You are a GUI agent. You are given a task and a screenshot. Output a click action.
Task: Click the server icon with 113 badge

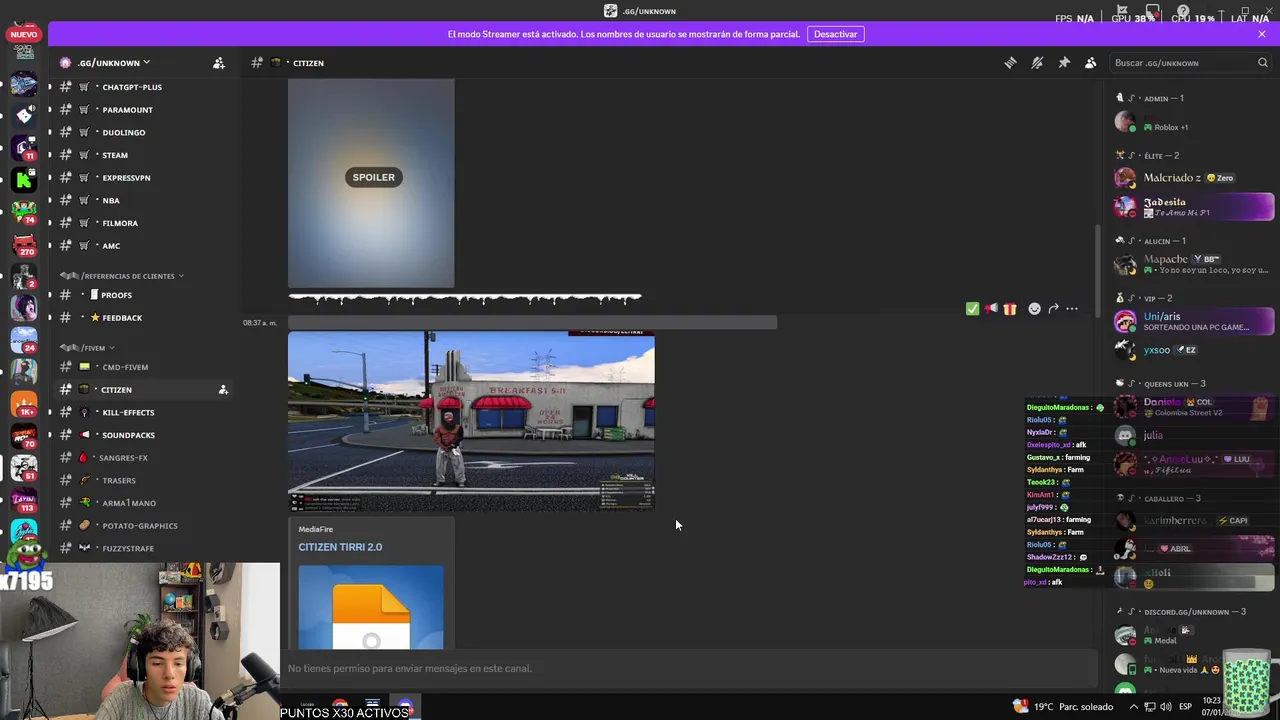pyautogui.click(x=24, y=499)
